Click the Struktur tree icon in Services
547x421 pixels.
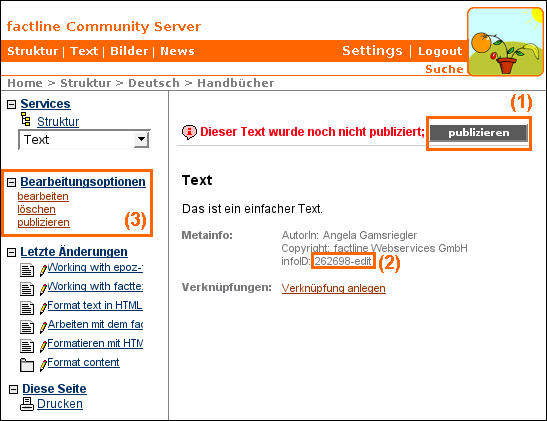pyautogui.click(x=25, y=119)
